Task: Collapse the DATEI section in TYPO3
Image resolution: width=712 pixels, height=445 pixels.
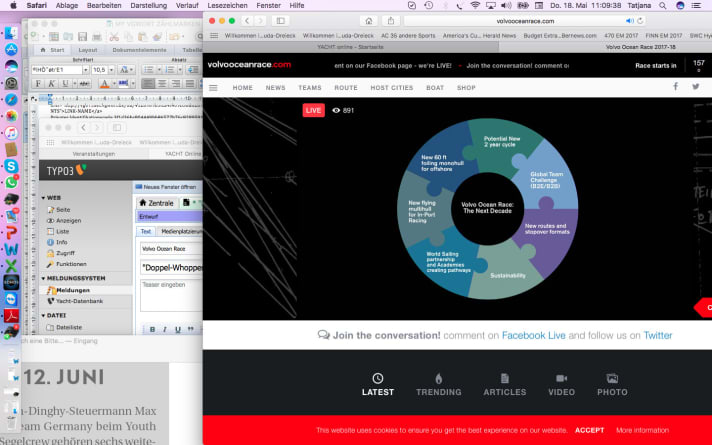Action: click(43, 316)
